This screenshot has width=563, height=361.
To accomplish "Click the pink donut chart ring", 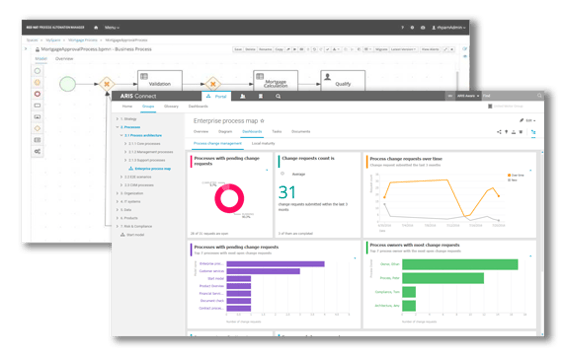I will pos(229,198).
